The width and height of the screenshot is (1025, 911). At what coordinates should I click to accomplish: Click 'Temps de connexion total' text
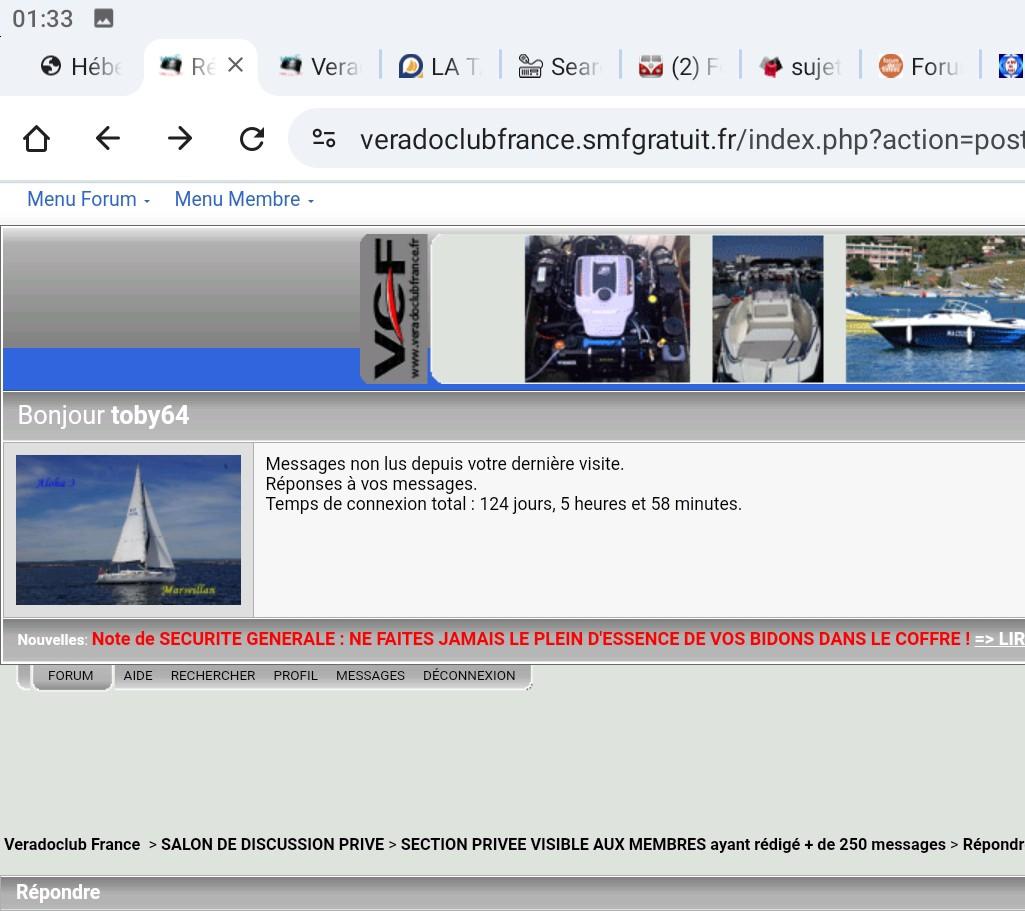coord(503,505)
